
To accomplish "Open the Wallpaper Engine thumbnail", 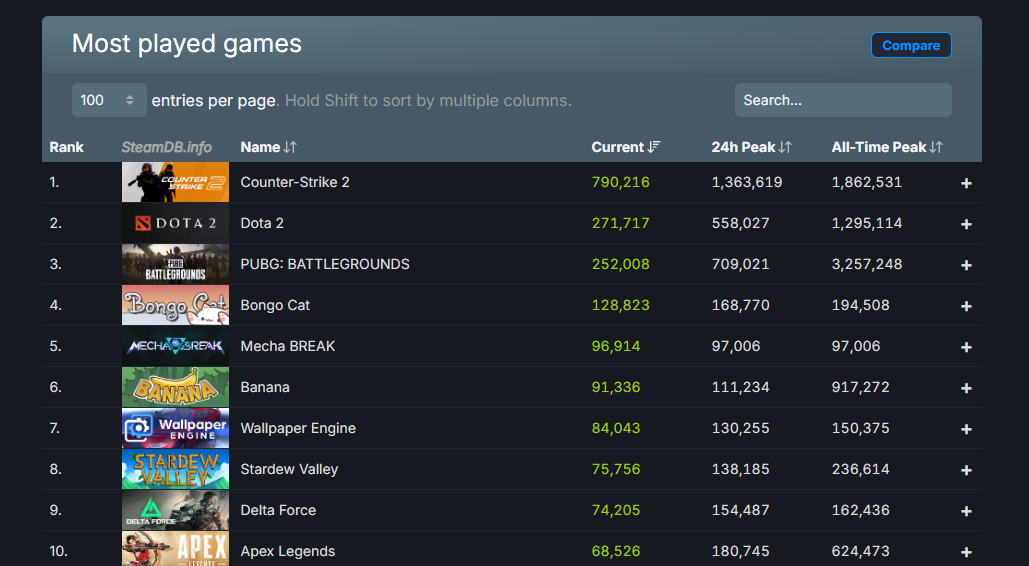I will (x=175, y=428).
